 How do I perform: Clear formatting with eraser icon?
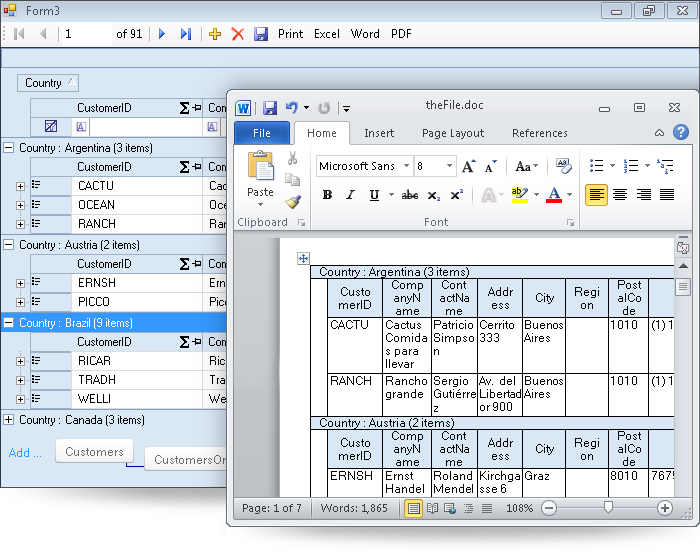(x=563, y=166)
